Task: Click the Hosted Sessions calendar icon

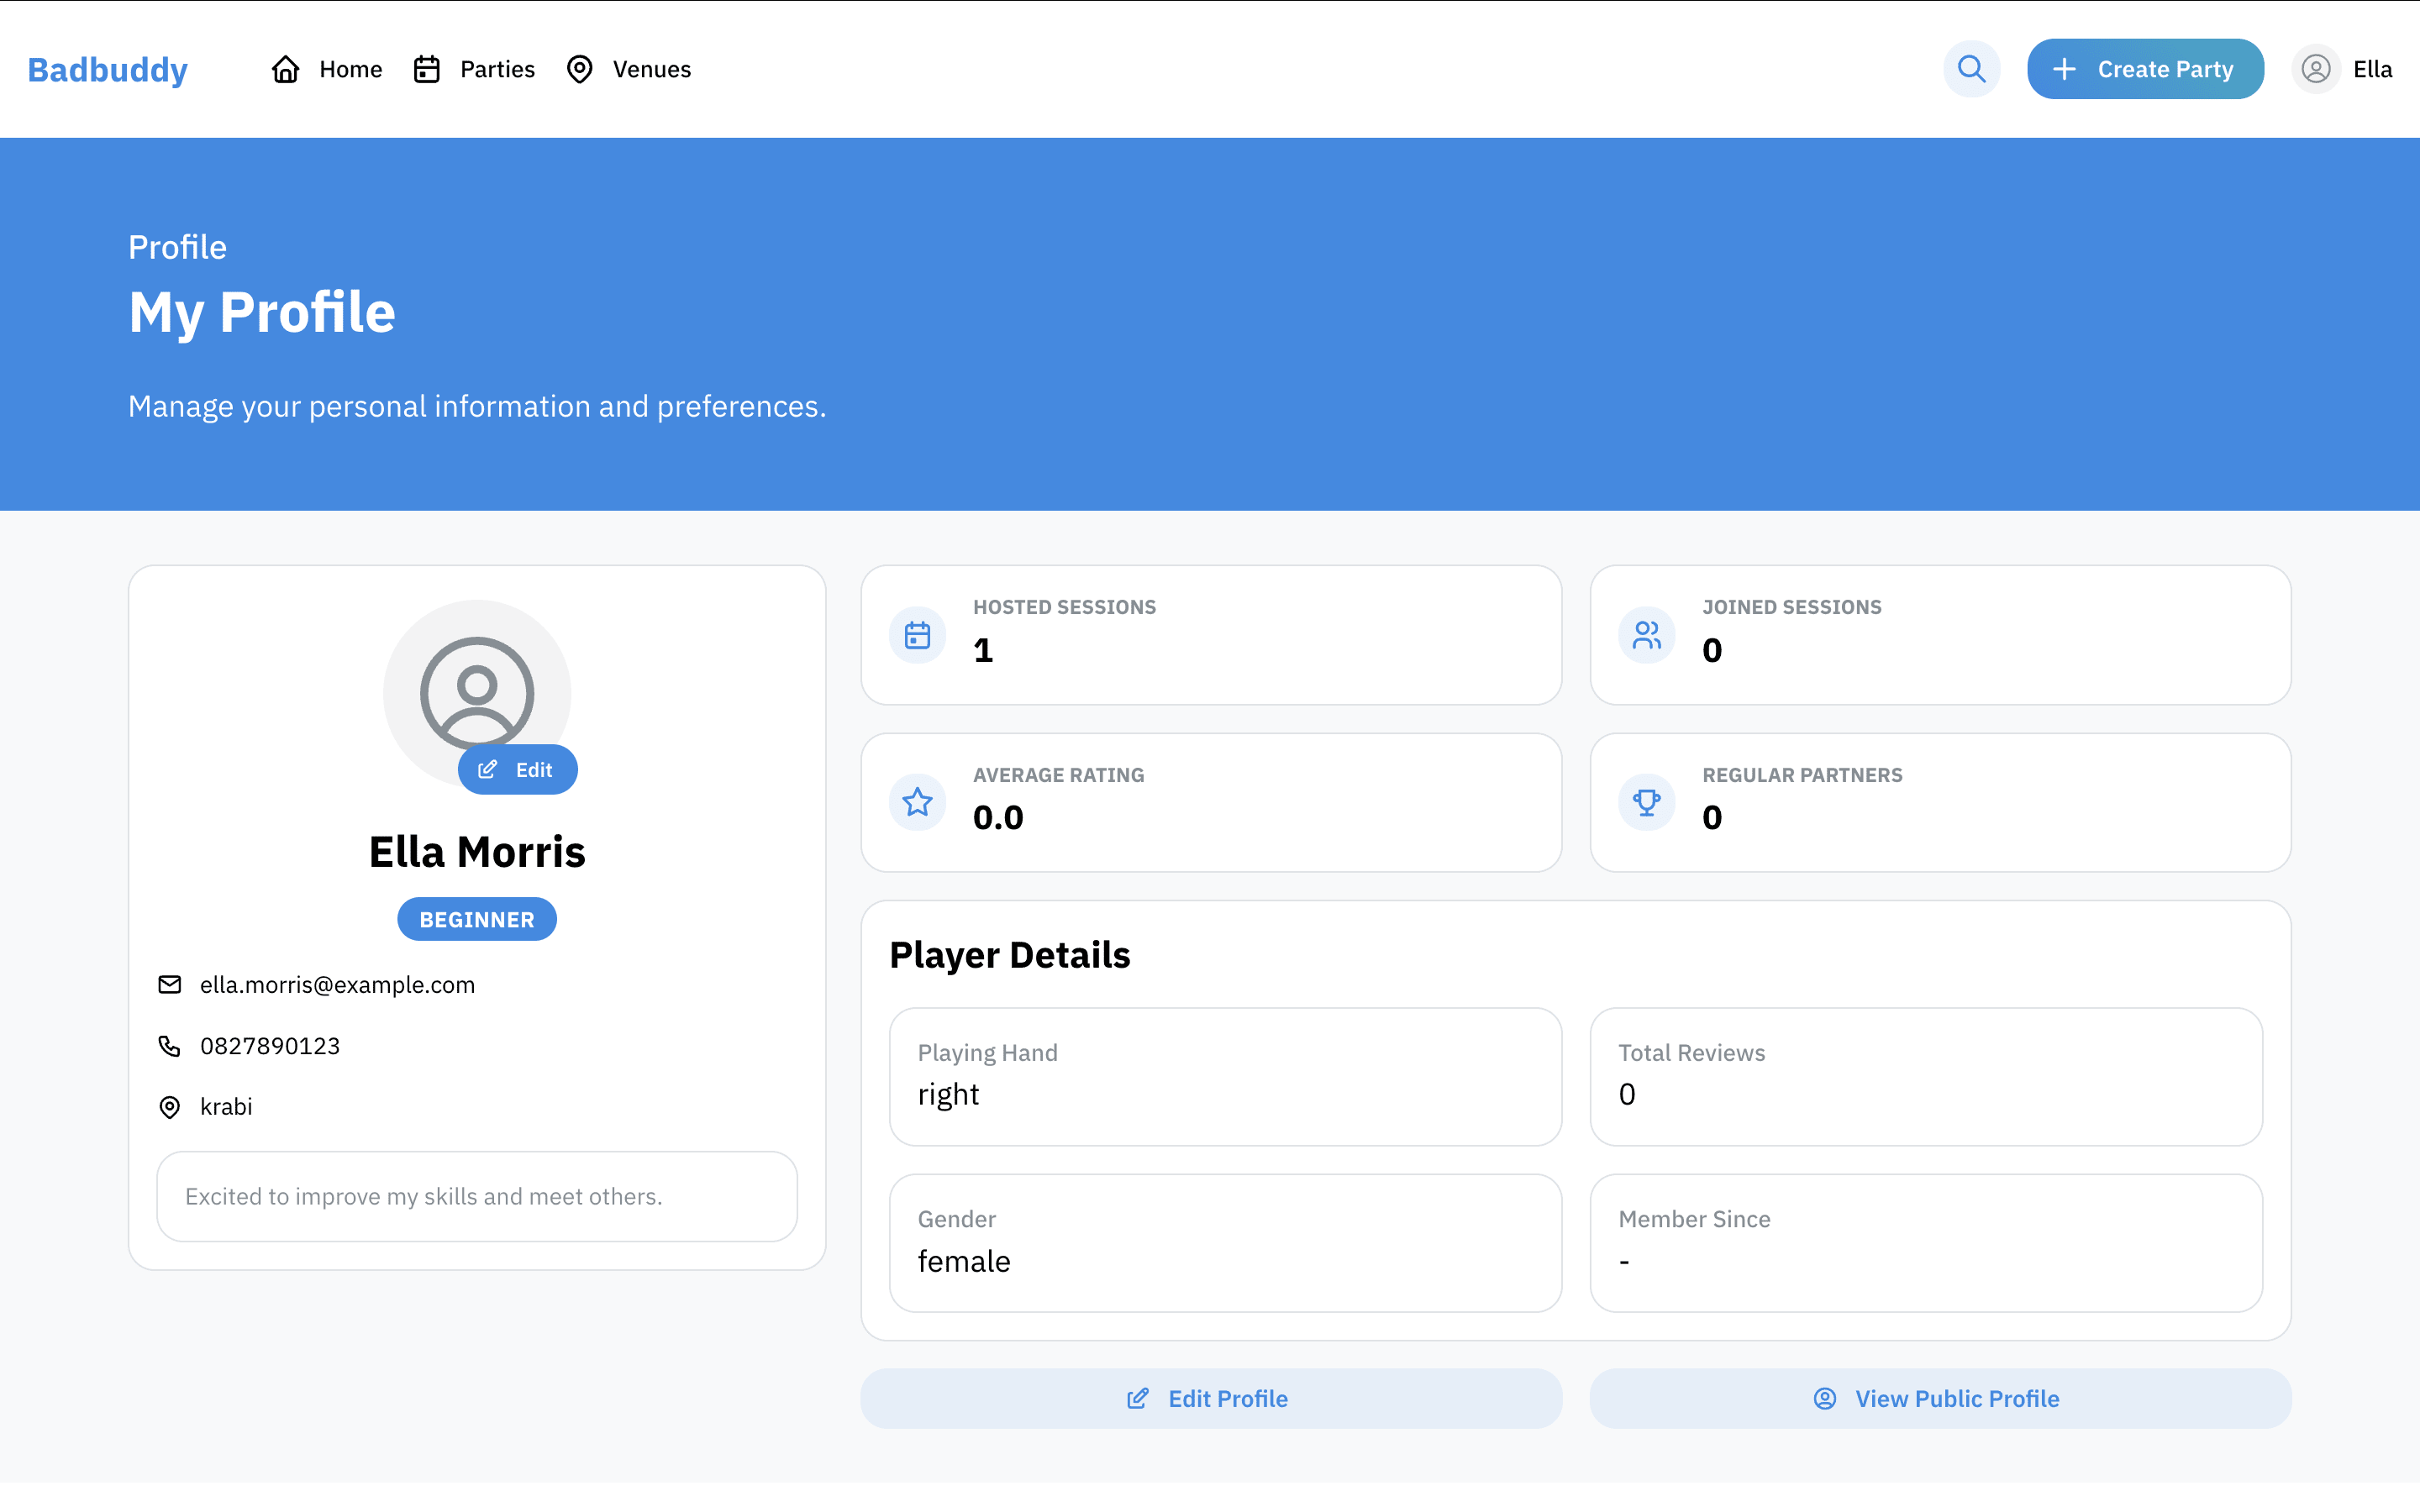Action: 917,635
